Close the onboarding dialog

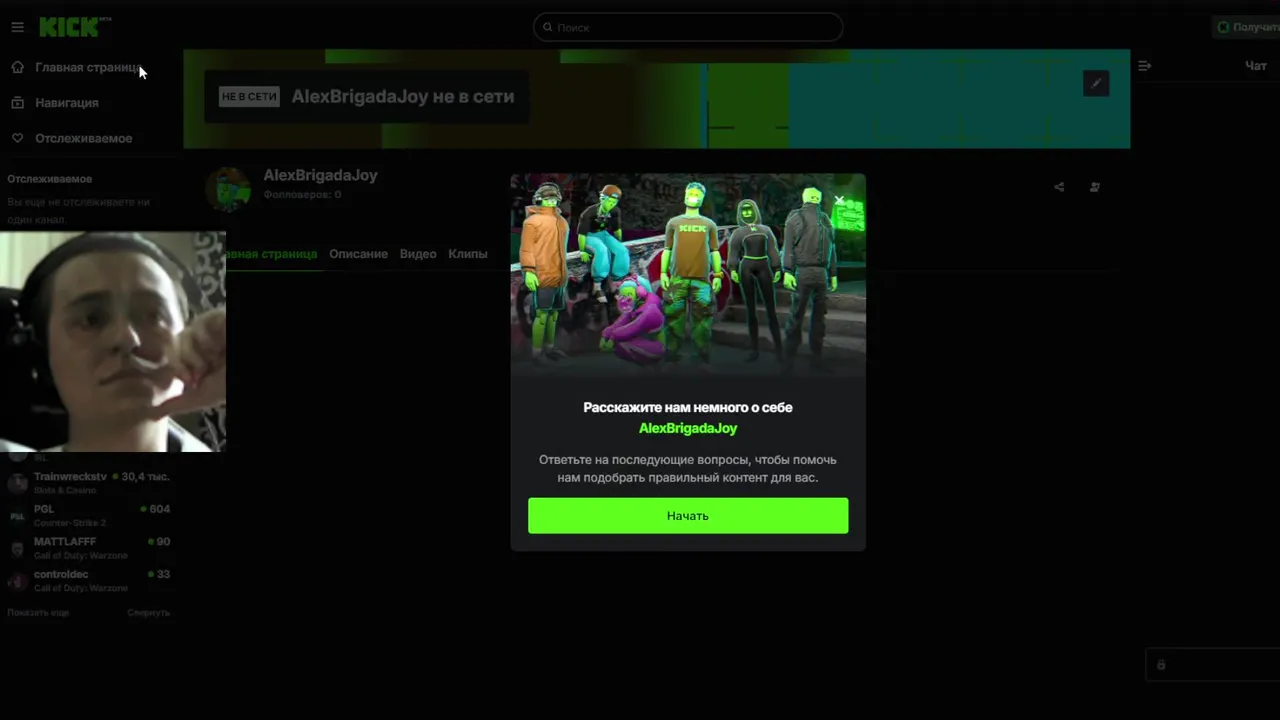coord(840,201)
